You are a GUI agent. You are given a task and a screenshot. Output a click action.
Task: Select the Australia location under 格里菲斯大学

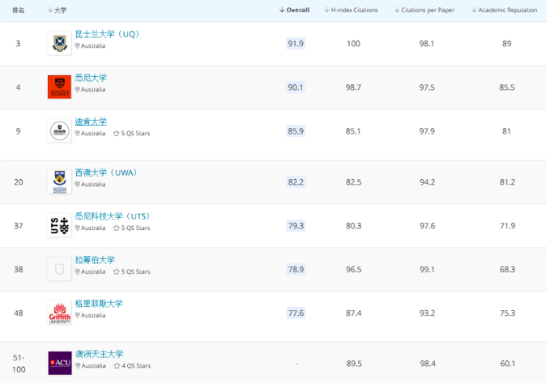coord(90,315)
